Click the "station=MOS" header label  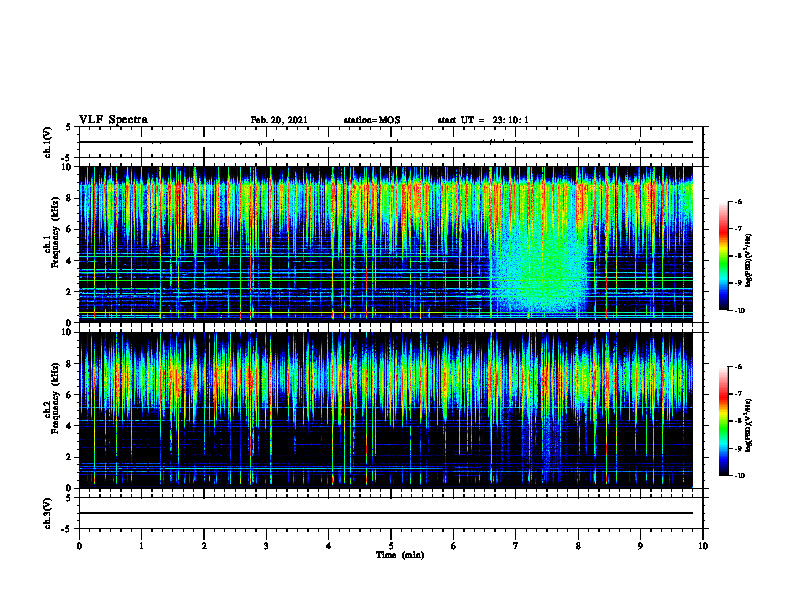tap(372, 120)
